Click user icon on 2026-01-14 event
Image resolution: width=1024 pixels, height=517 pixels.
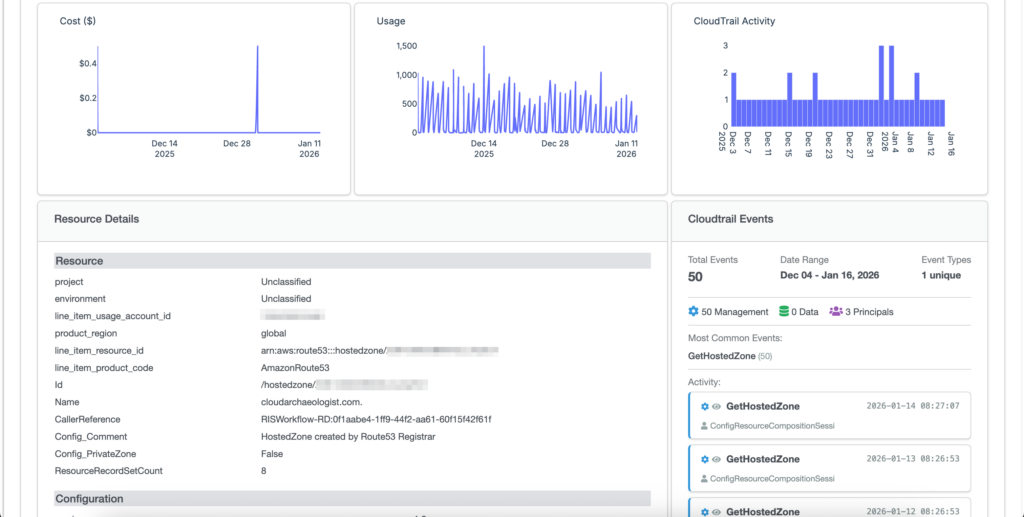click(704, 425)
